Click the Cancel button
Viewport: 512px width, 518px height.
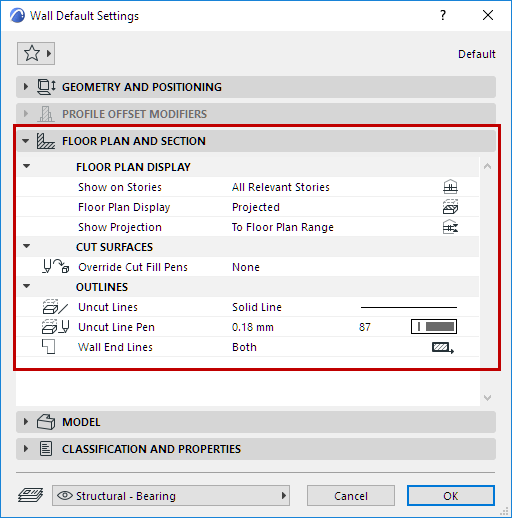click(x=351, y=496)
